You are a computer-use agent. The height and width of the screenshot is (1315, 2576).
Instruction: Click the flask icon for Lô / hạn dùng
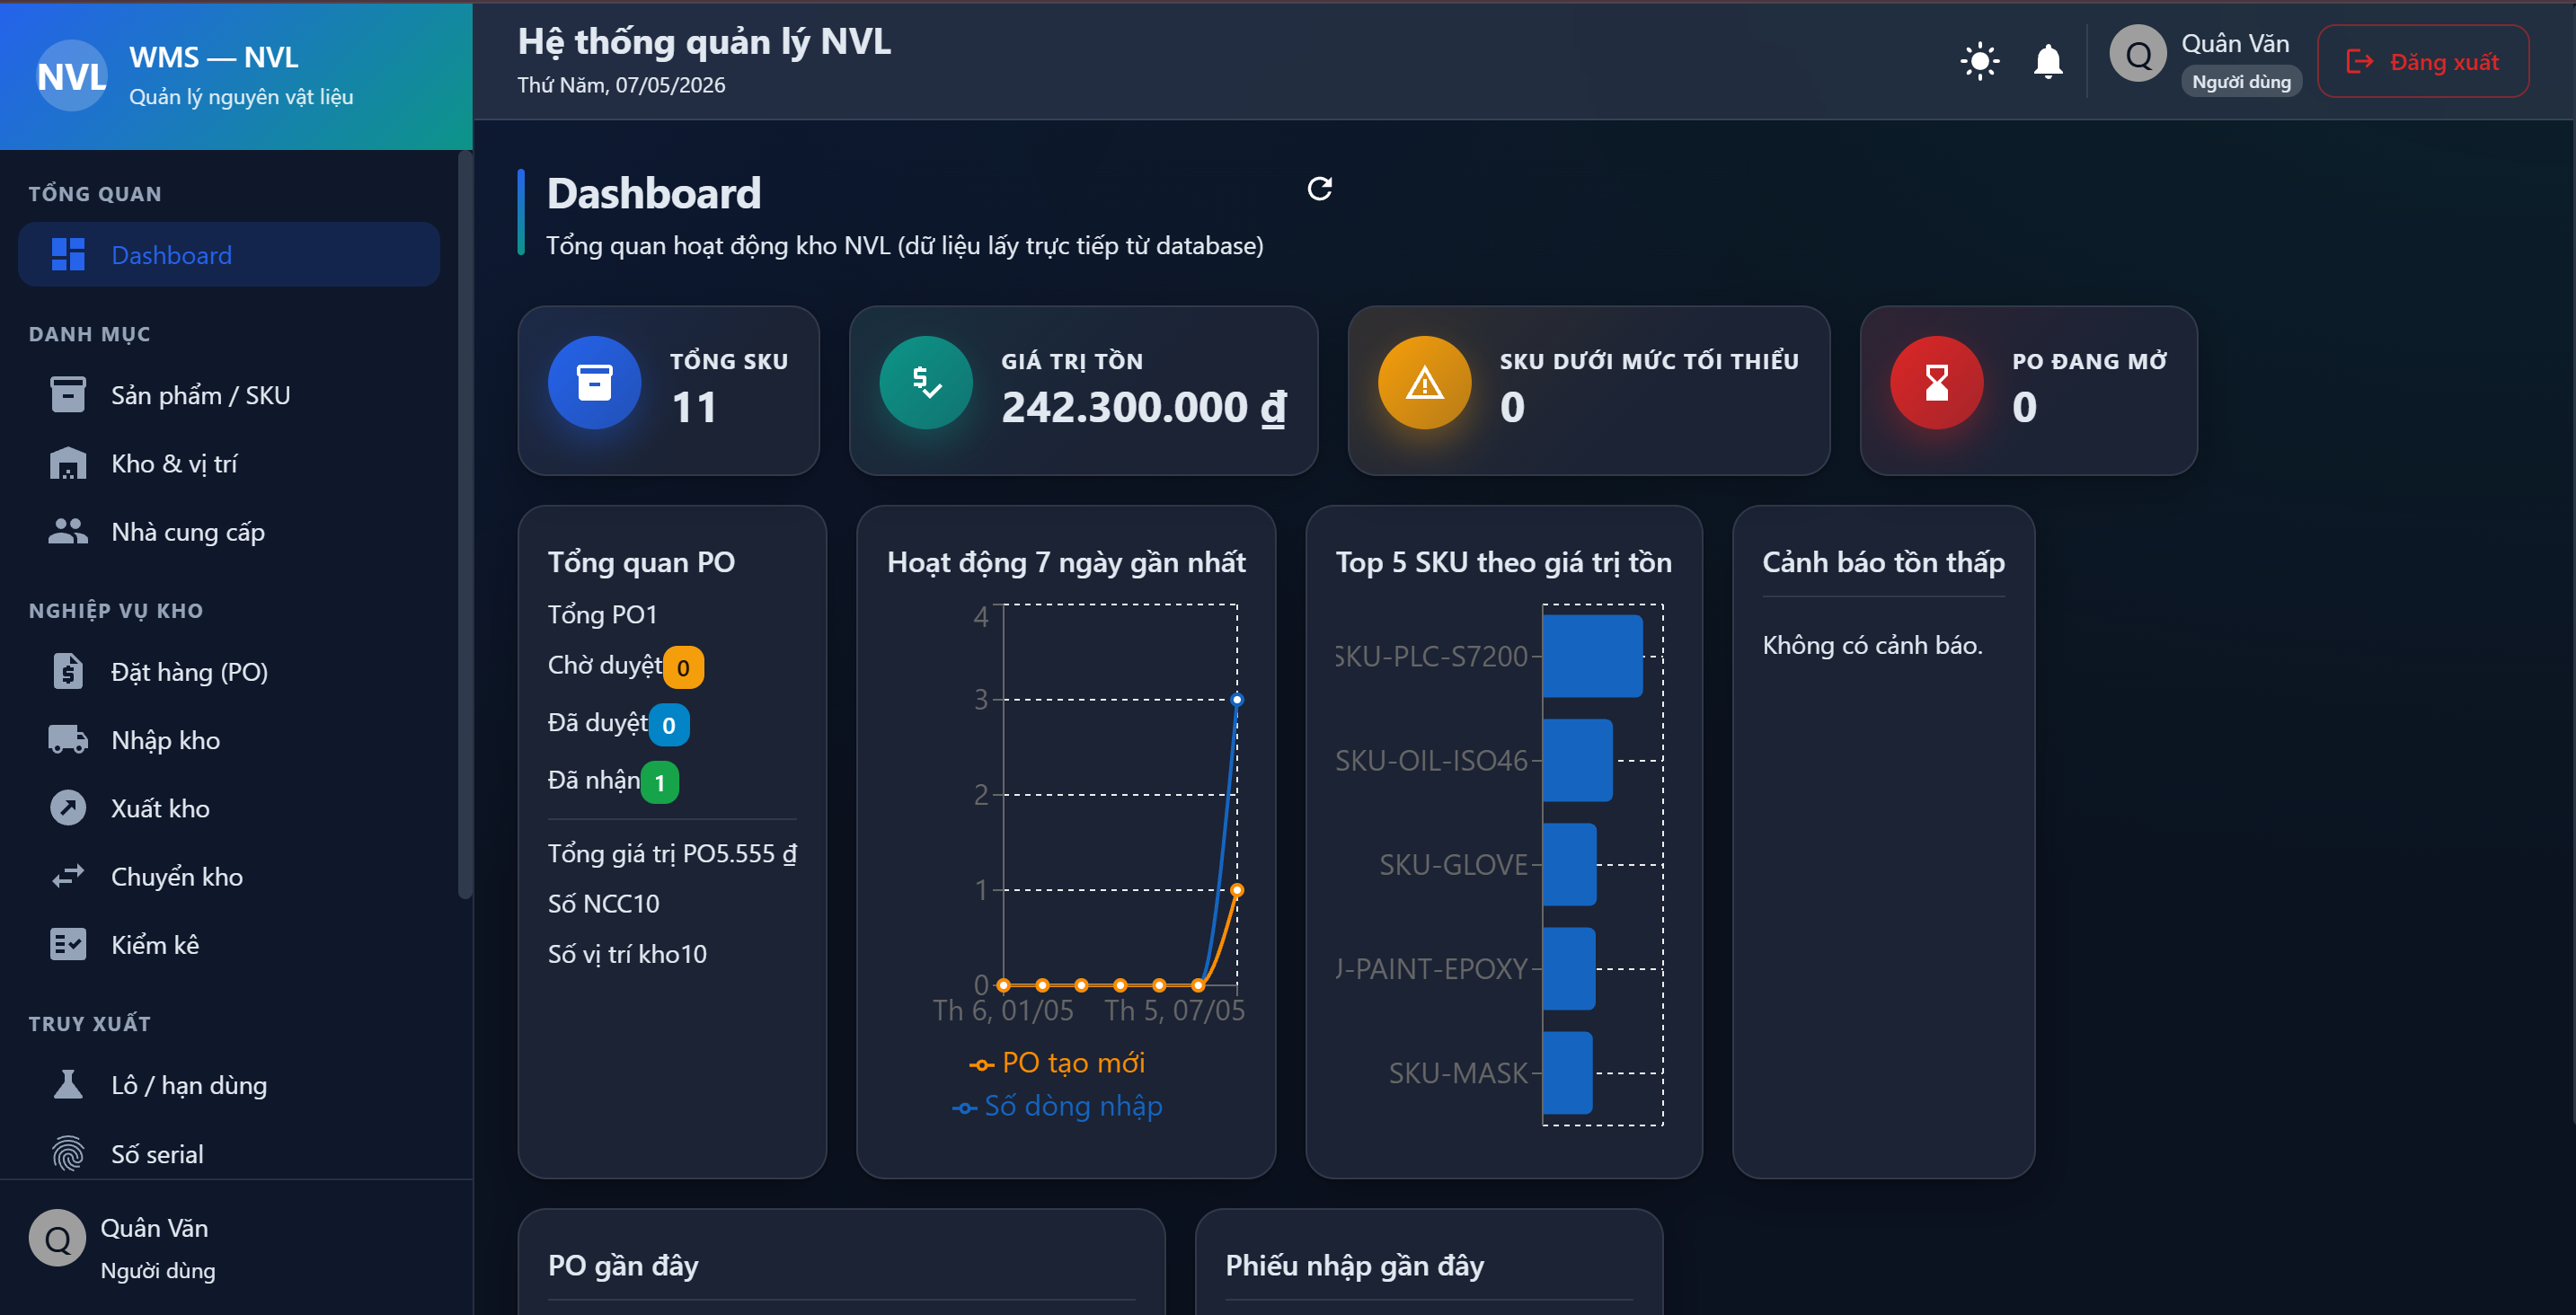point(68,1084)
